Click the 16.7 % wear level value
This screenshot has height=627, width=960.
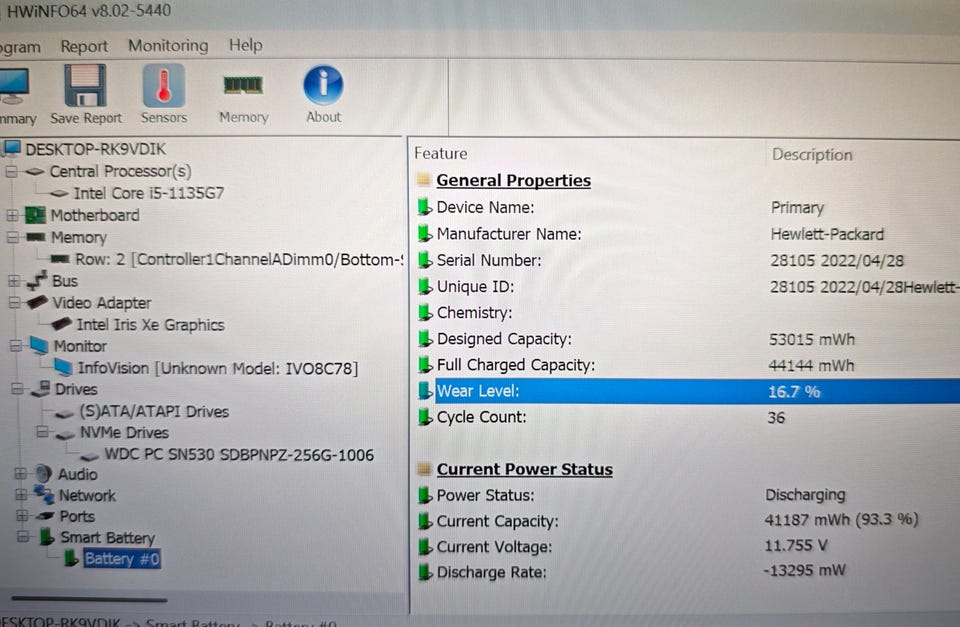793,392
